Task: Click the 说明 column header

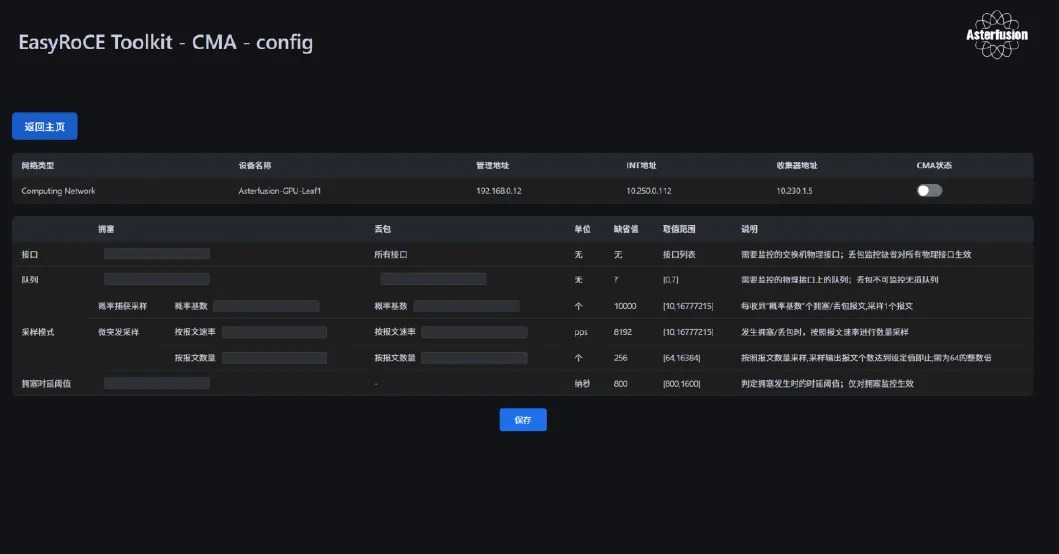Action: [749, 229]
